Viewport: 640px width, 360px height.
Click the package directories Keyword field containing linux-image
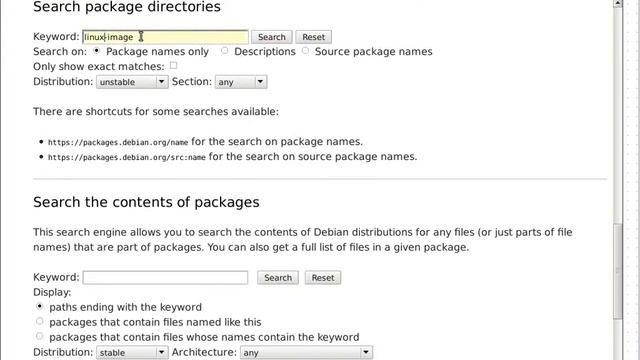165,37
